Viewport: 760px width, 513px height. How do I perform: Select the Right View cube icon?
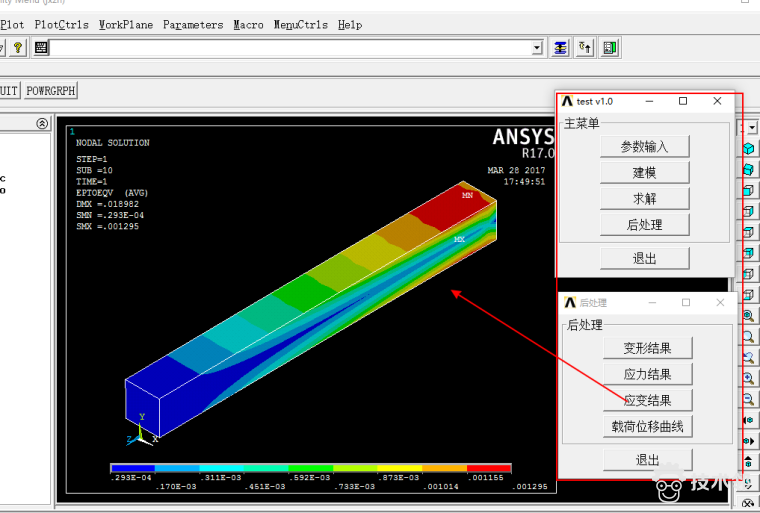click(748, 211)
